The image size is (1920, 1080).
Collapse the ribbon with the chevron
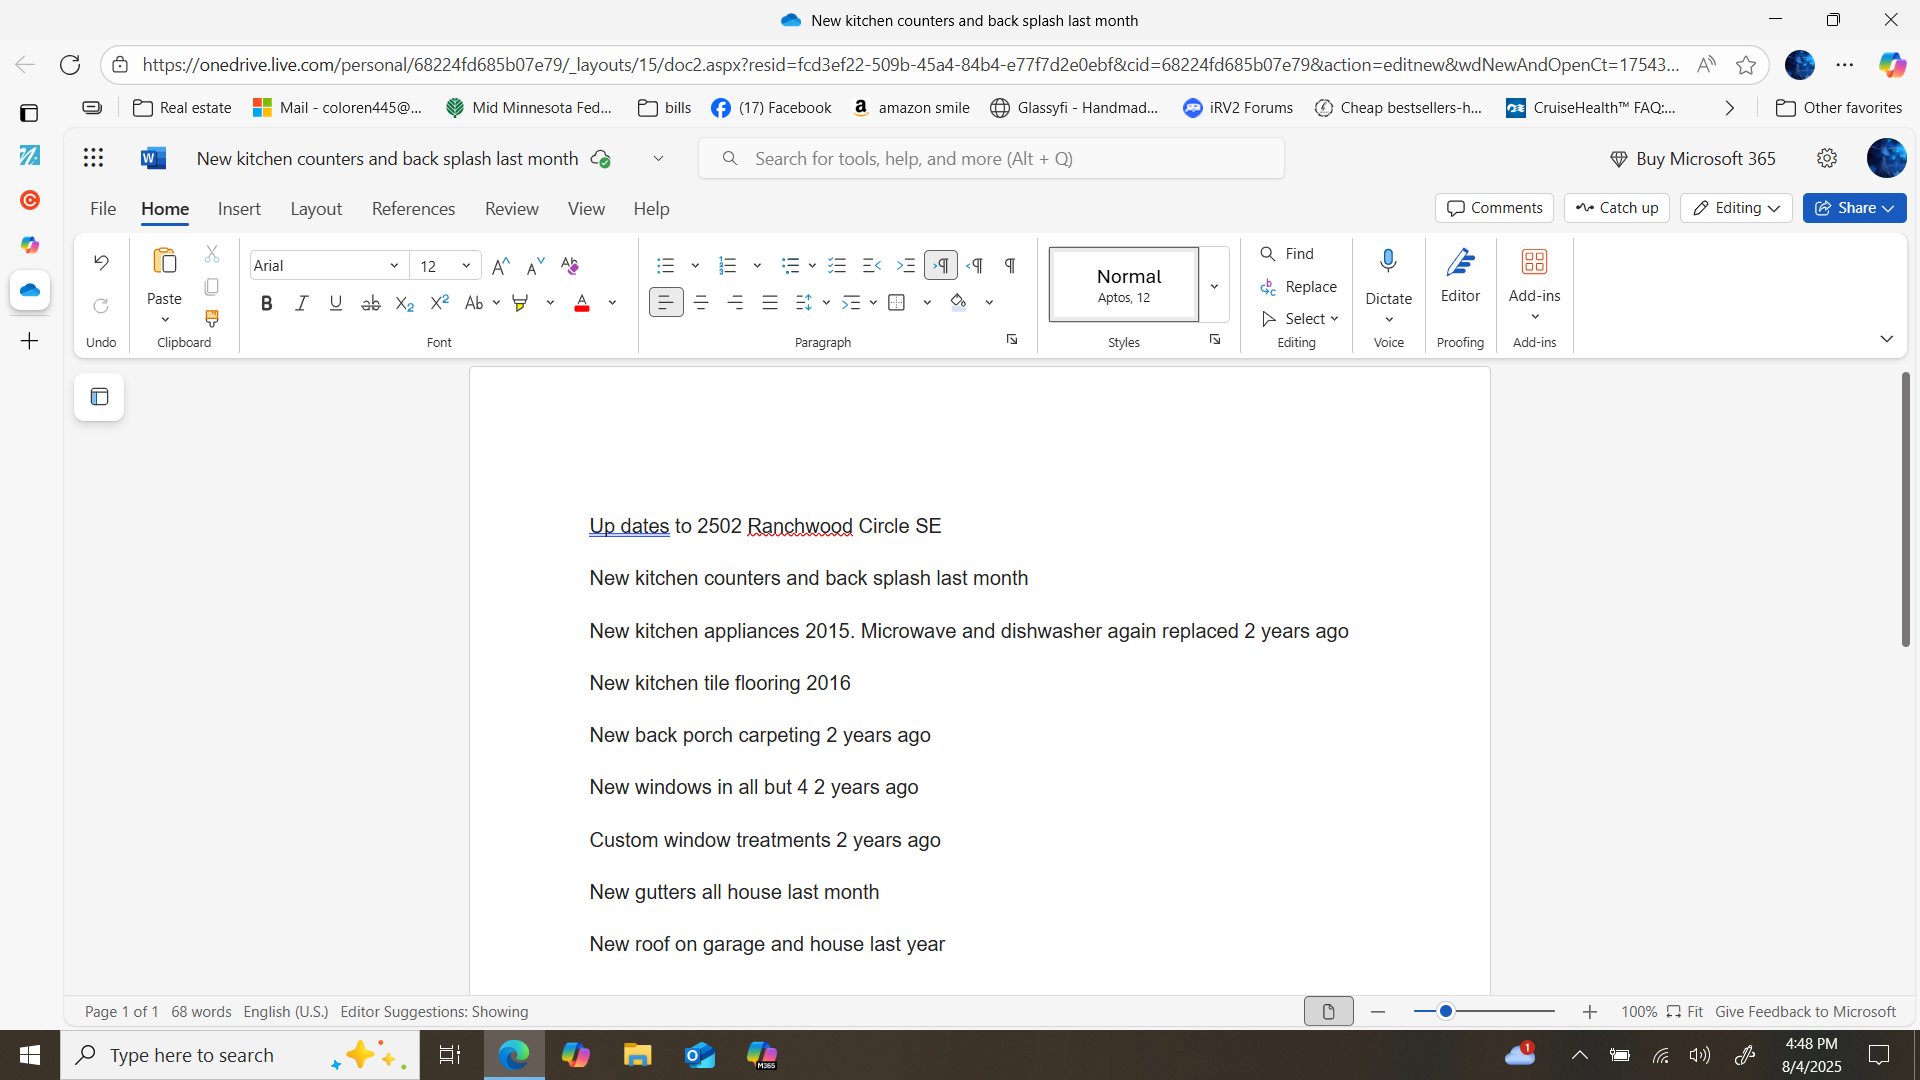(1886, 339)
